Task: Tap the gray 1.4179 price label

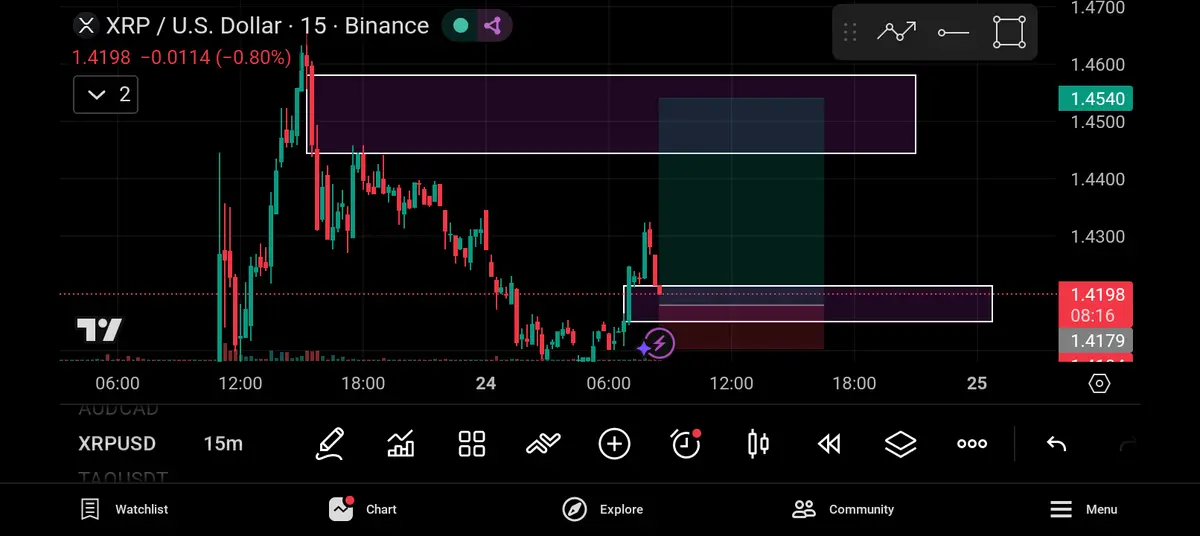Action: click(x=1095, y=341)
